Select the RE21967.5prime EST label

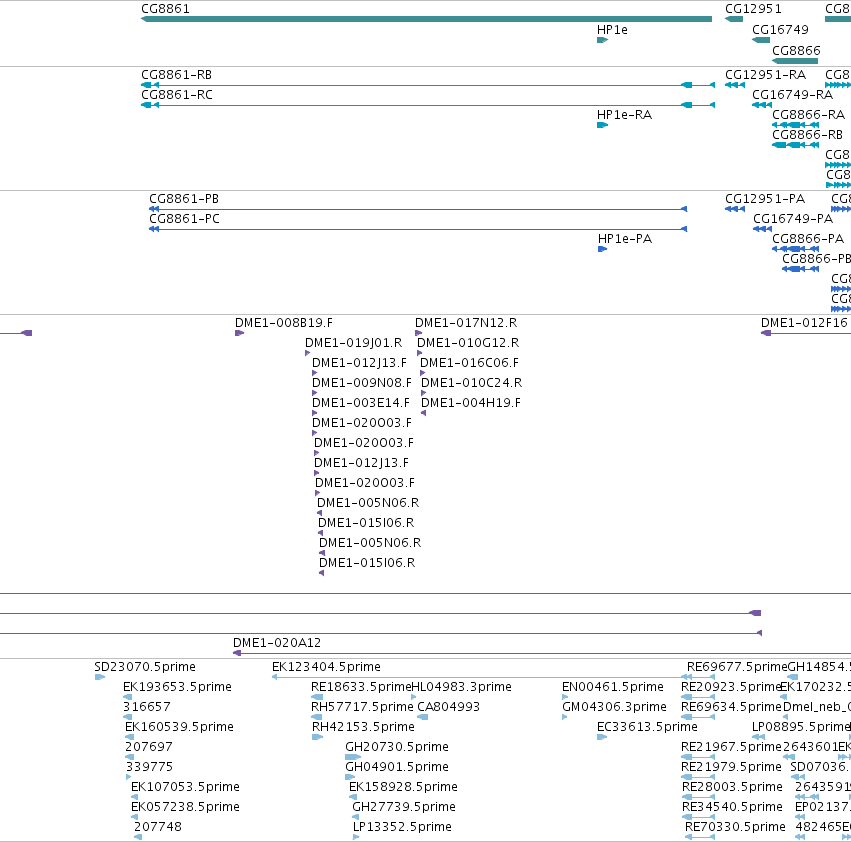pos(731,746)
